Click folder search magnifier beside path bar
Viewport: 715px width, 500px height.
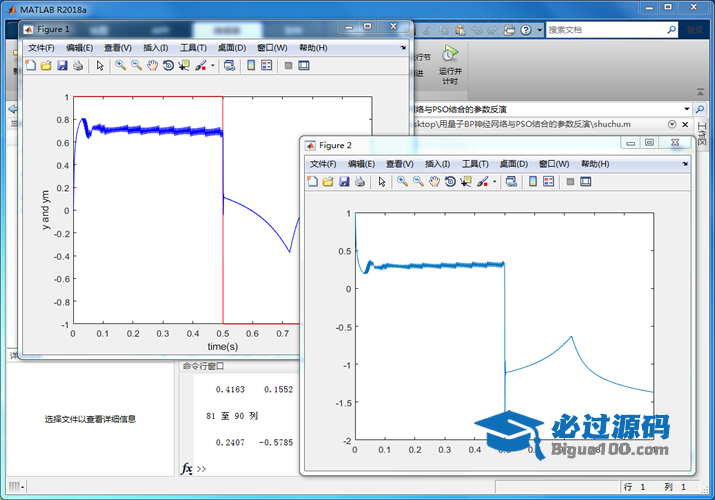(x=699, y=109)
